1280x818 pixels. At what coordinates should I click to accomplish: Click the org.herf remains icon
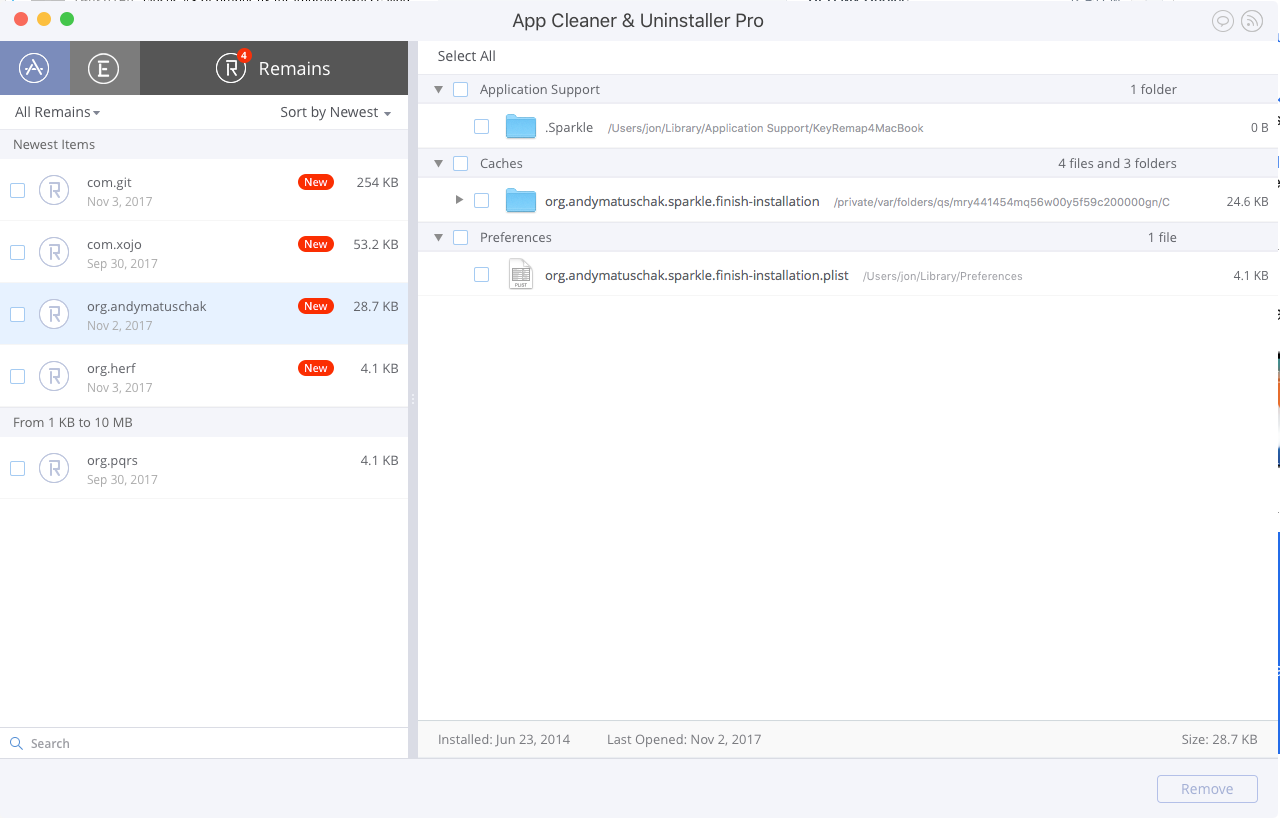tap(54, 376)
